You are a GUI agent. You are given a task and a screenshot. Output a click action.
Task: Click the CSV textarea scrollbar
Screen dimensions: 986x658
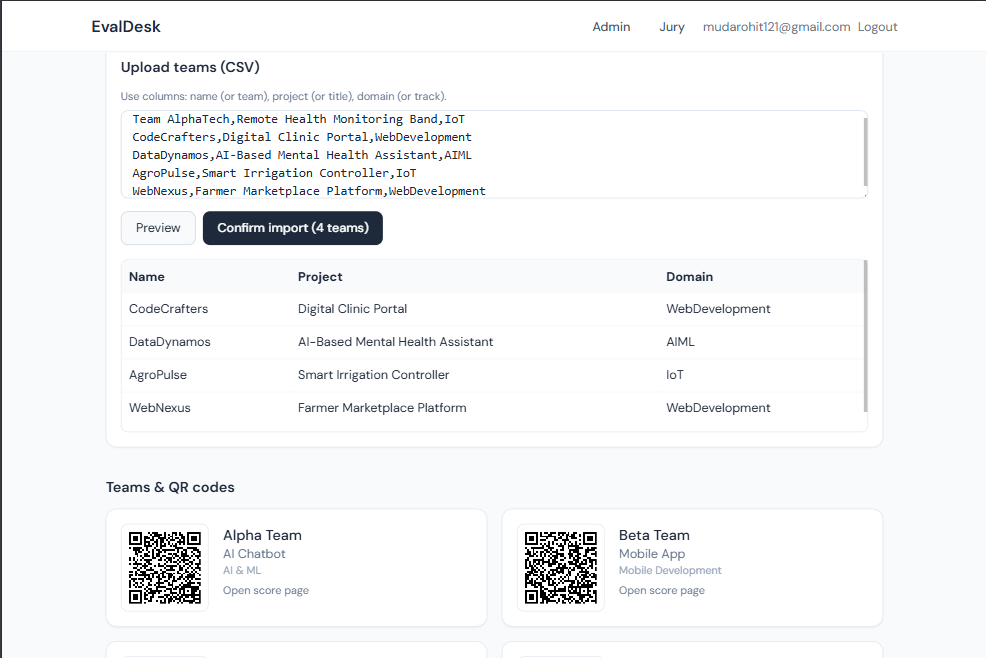[865, 151]
